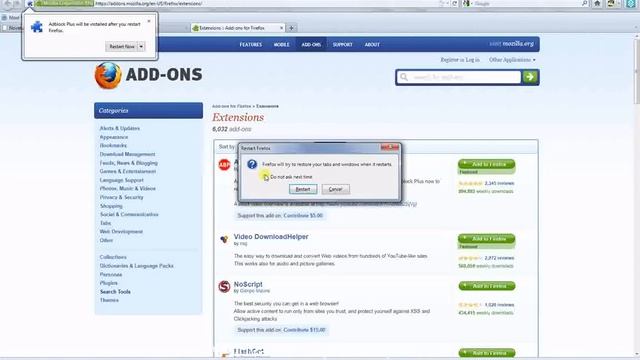The width and height of the screenshot is (640, 360).
Task: Click the reload button in the address bar
Action: [x=455, y=4]
